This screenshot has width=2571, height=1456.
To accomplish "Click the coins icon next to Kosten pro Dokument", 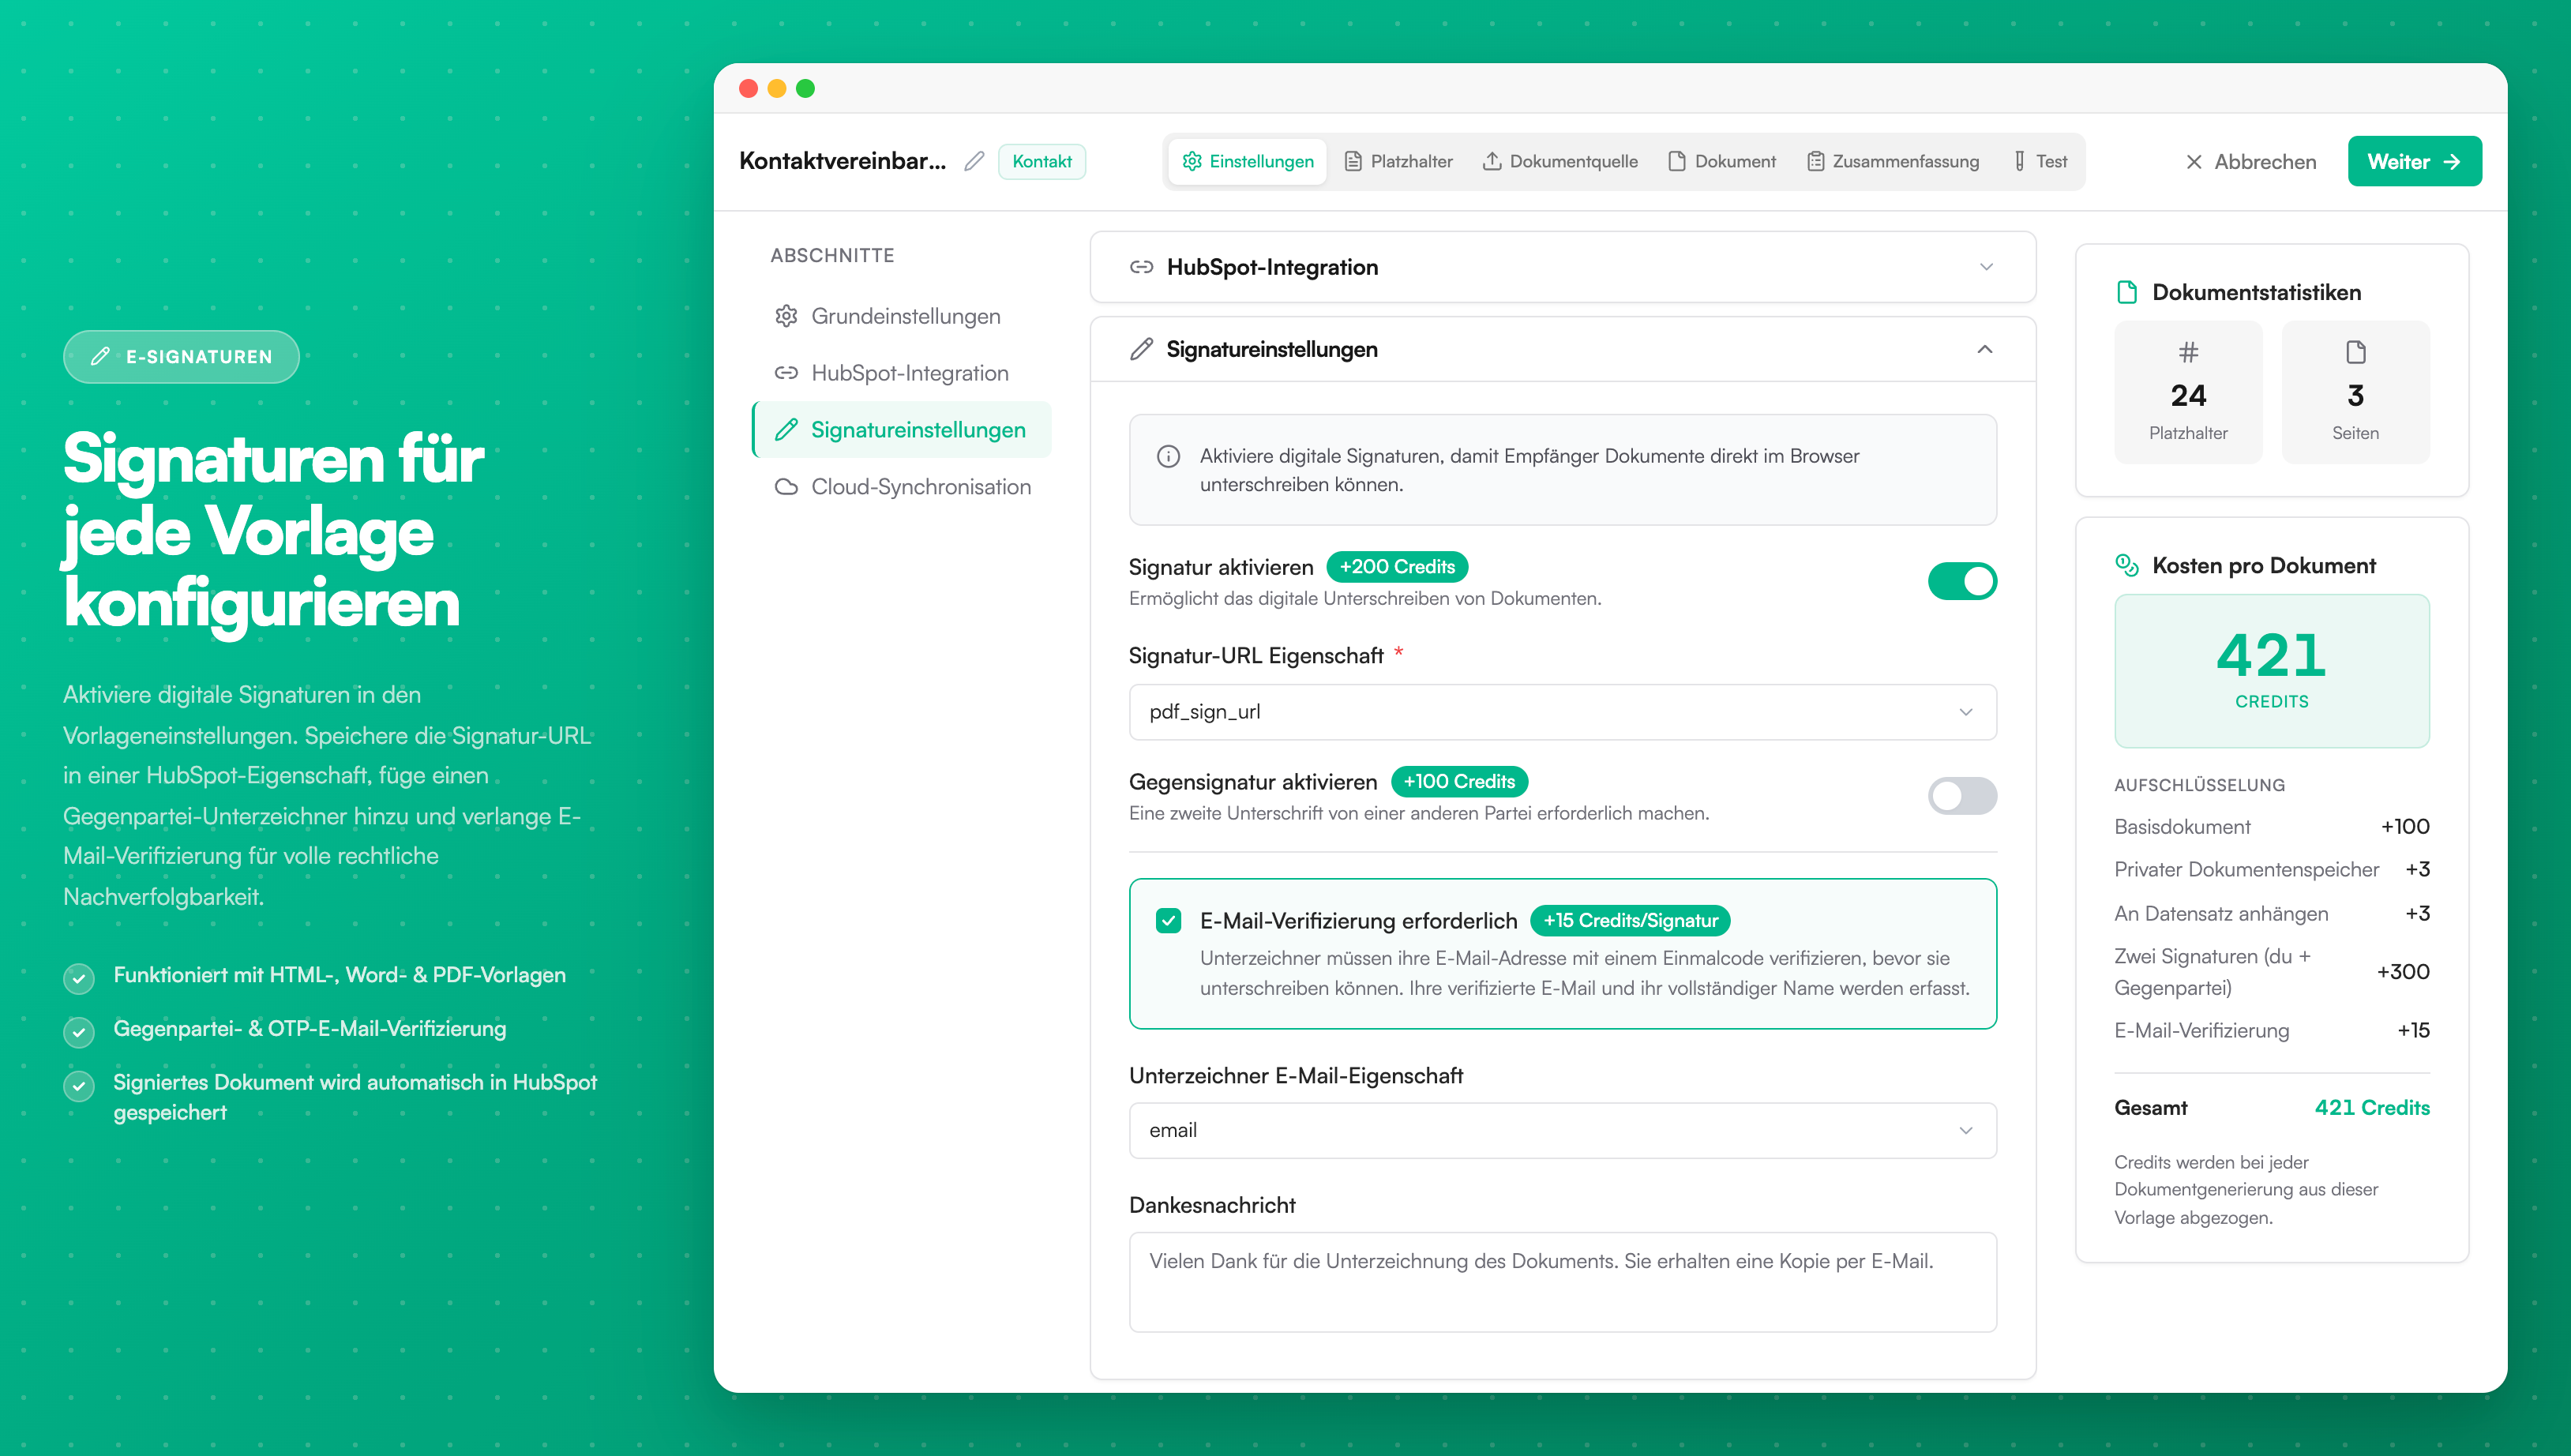I will (2128, 565).
